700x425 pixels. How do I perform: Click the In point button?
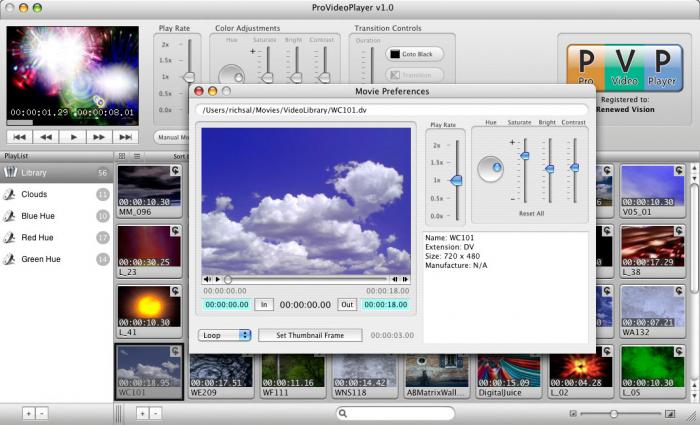click(264, 304)
